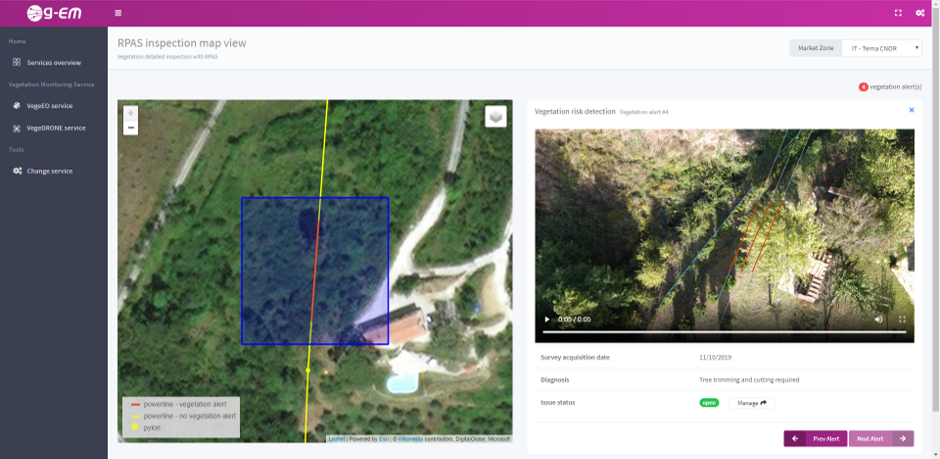Open Services overview in sidebar
This screenshot has width=940, height=459.
click(53, 62)
